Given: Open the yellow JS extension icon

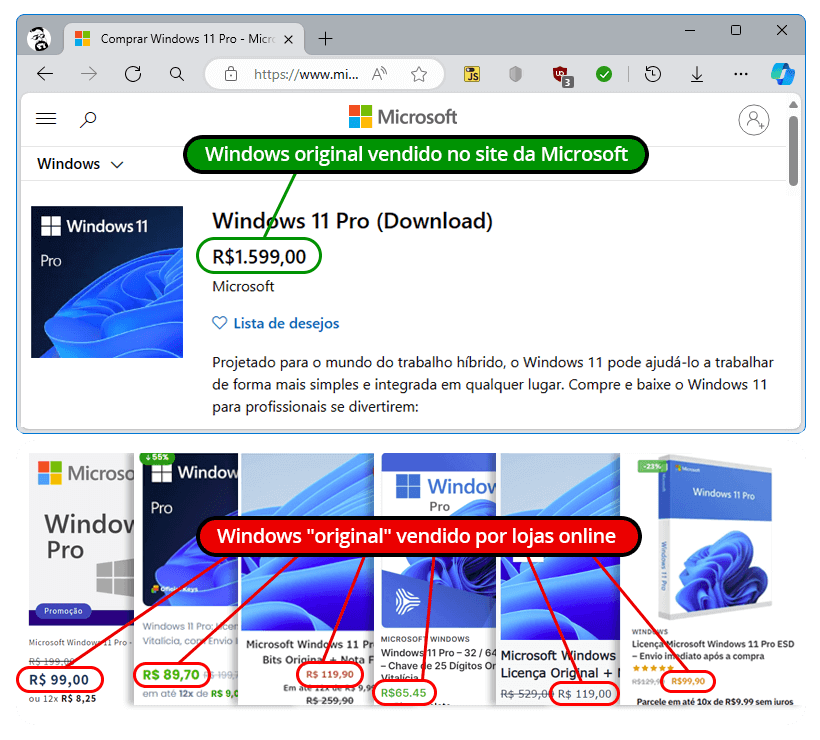Looking at the screenshot, I should tap(472, 74).
